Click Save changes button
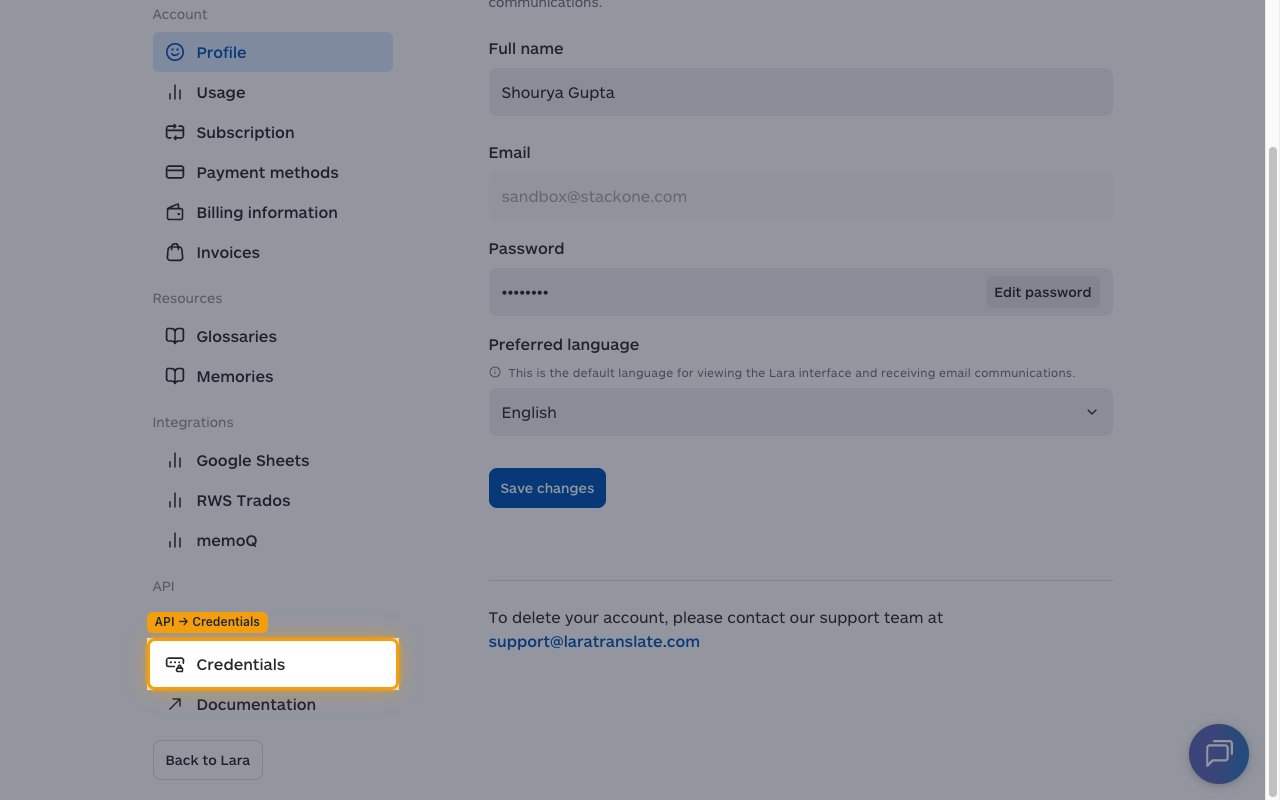 tap(547, 488)
